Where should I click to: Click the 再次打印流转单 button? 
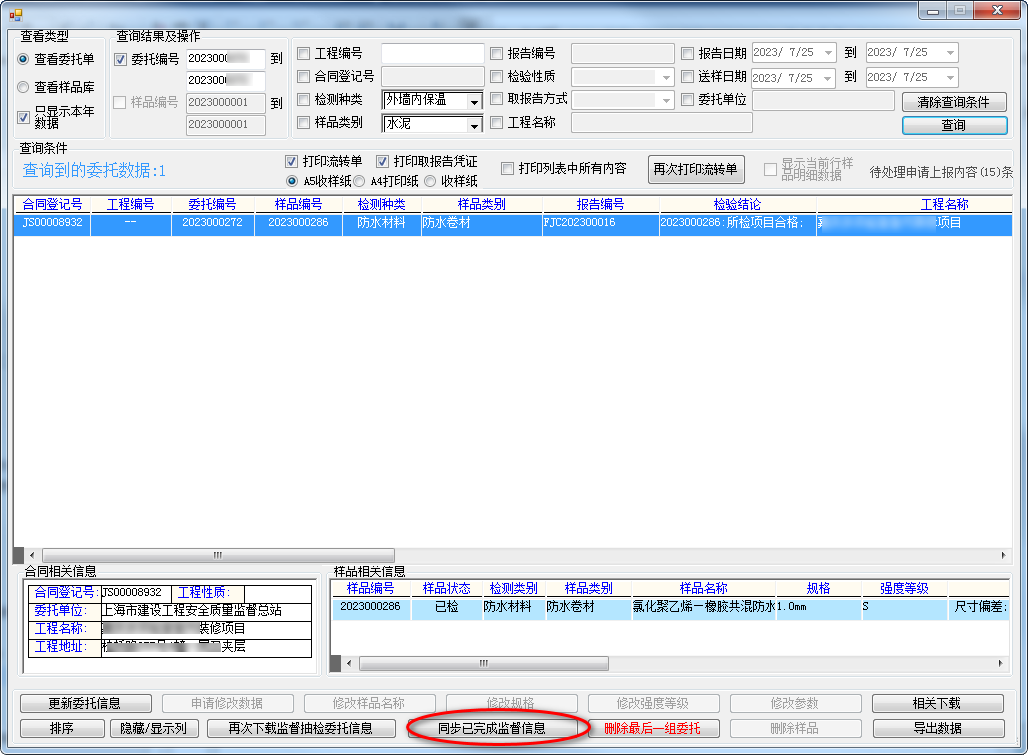pos(696,169)
